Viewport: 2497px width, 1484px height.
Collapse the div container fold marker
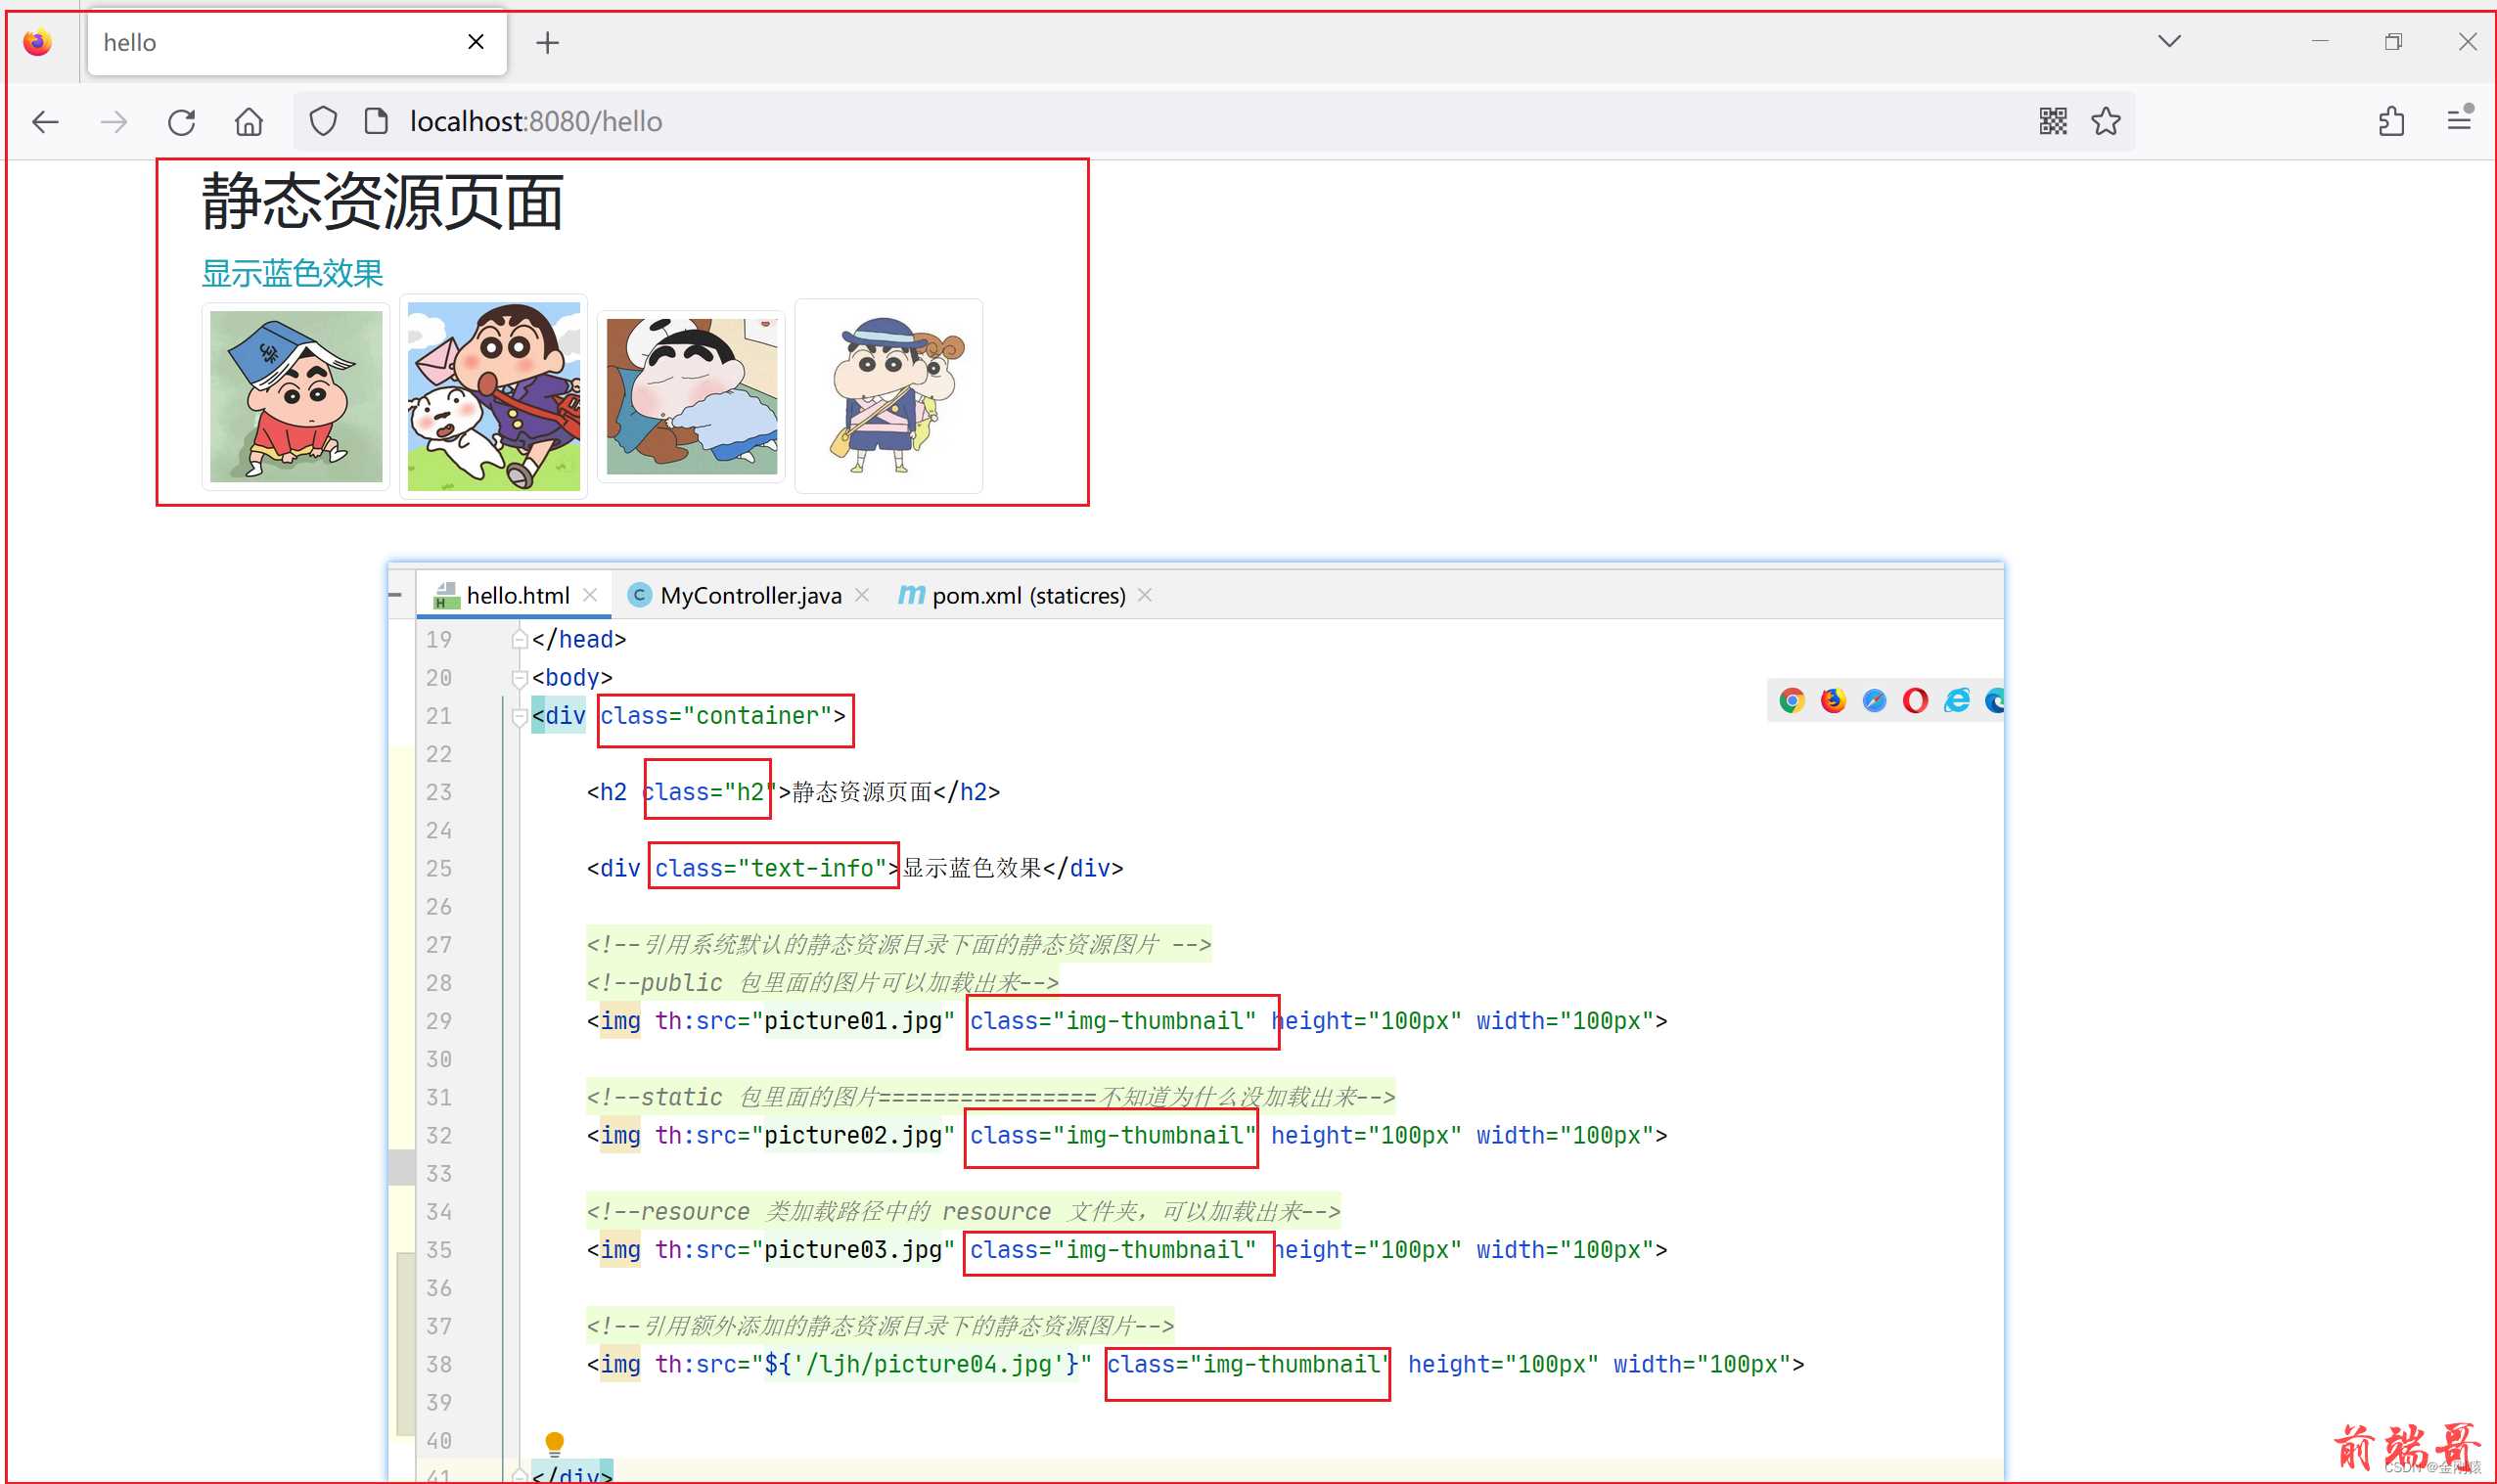519,717
